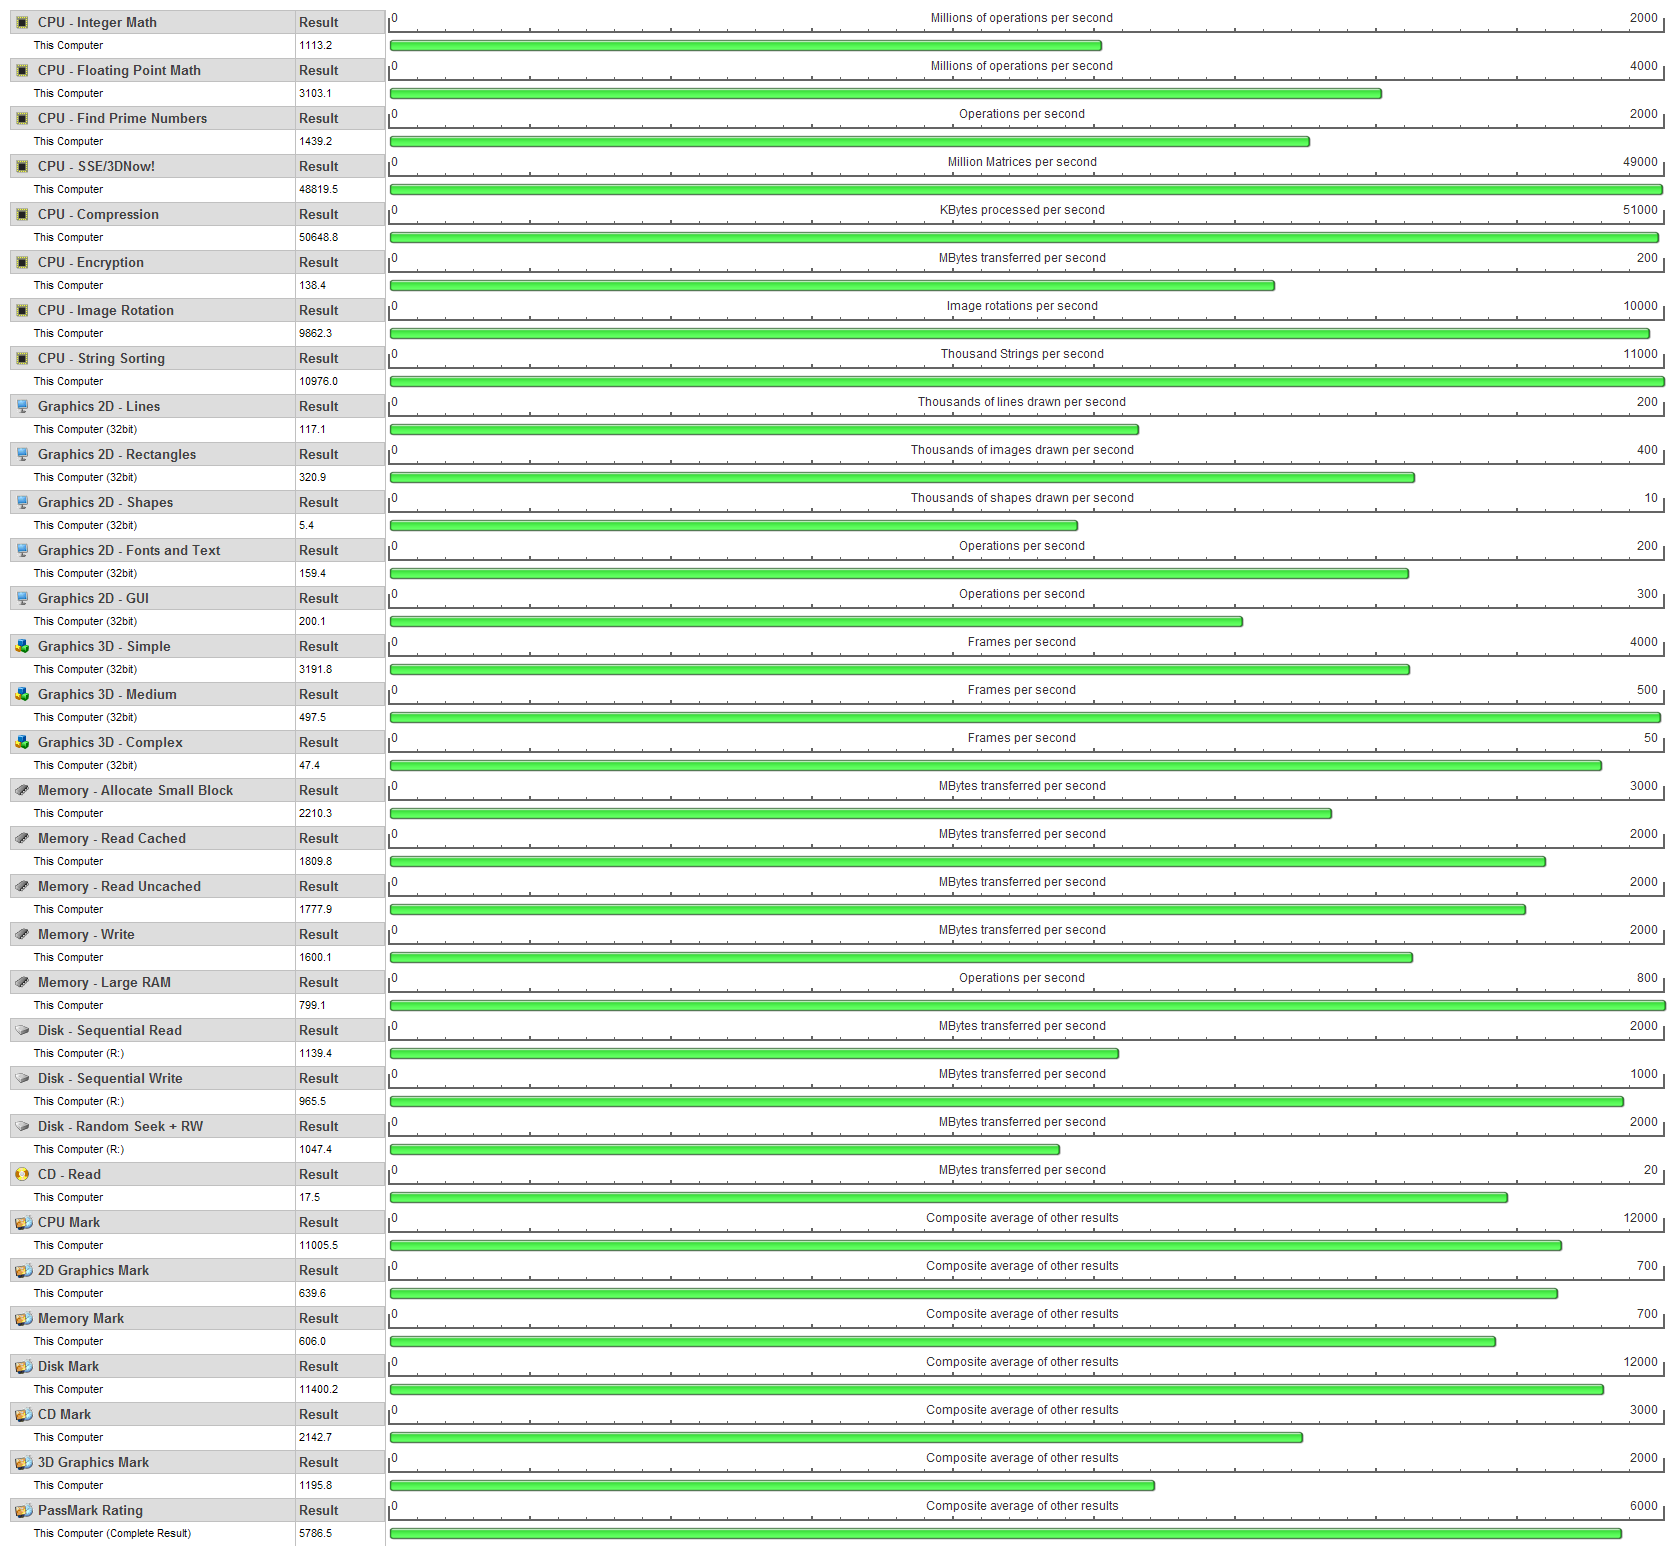Click the CPU chip icon beside Integer Math
This screenshot has width=1680, height=1556.
click(22, 22)
